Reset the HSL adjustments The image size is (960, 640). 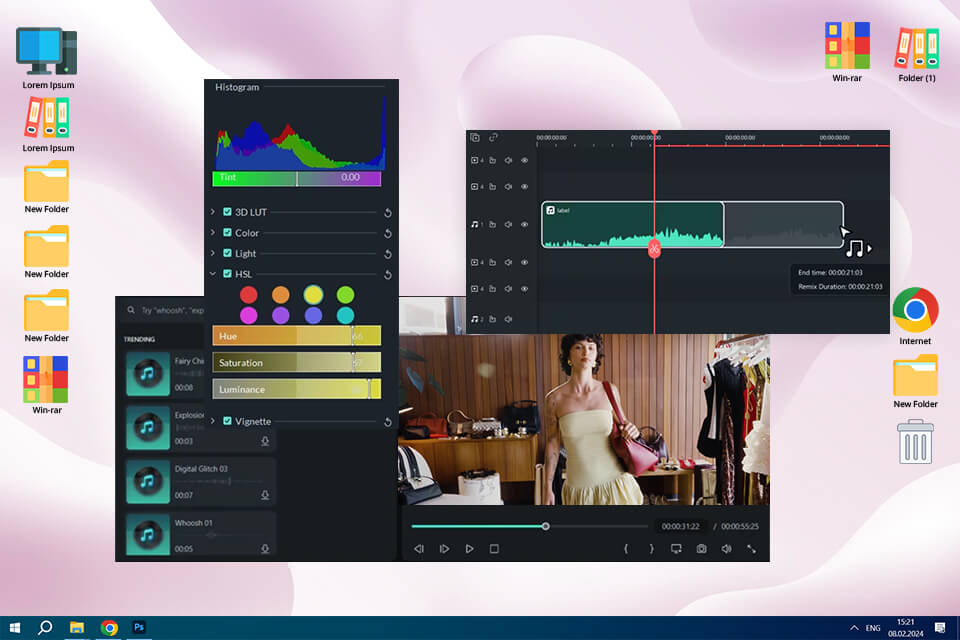[388, 275]
